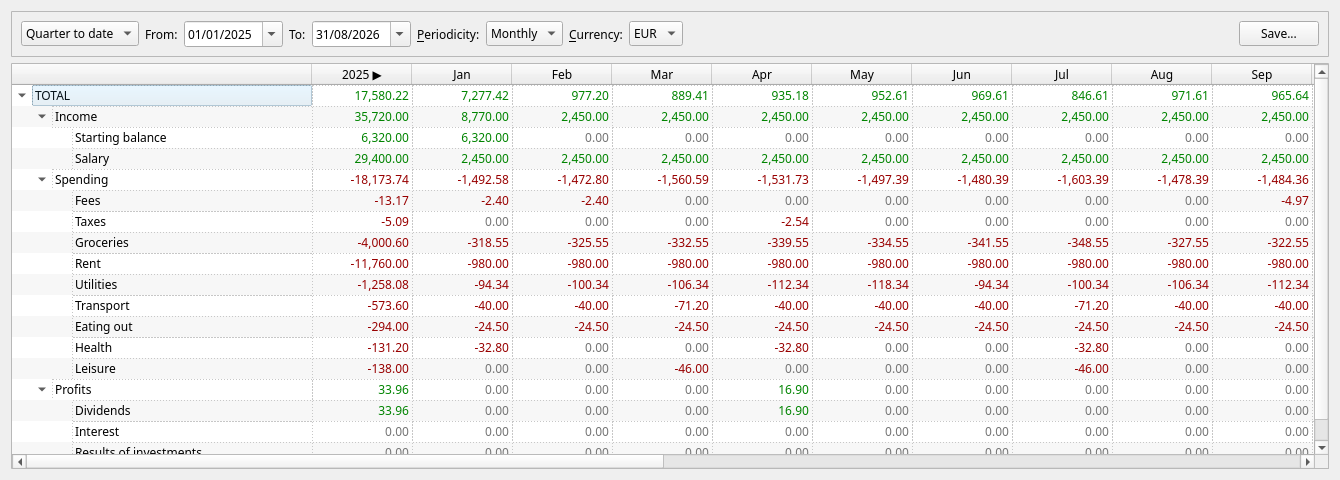This screenshot has height=480, width=1340.
Task: Click the Save... button
Action: click(x=1278, y=33)
